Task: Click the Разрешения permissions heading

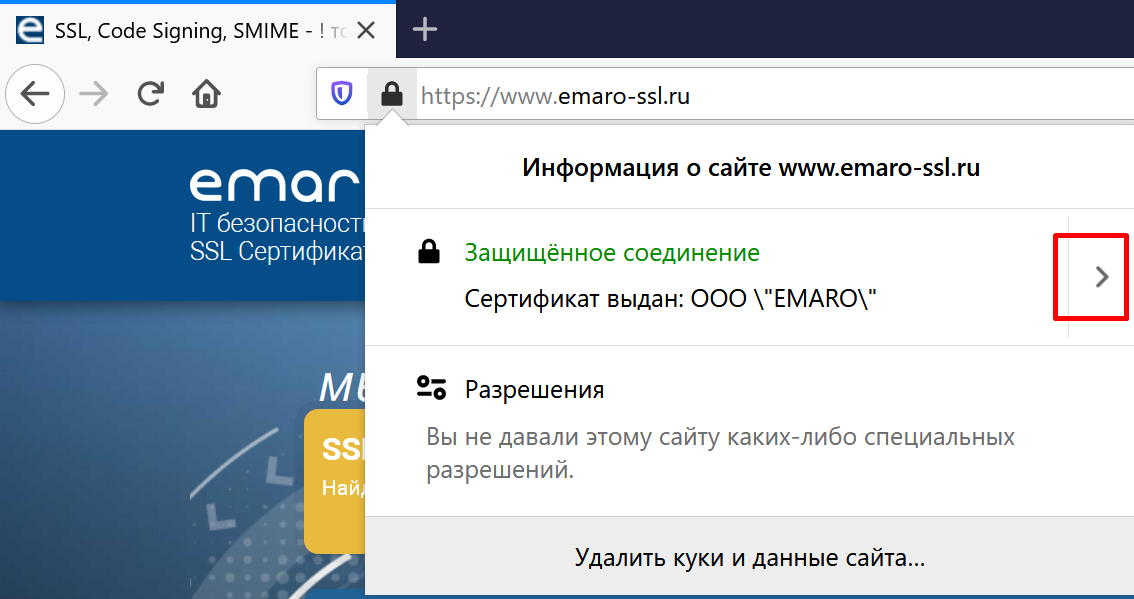Action: tap(534, 389)
